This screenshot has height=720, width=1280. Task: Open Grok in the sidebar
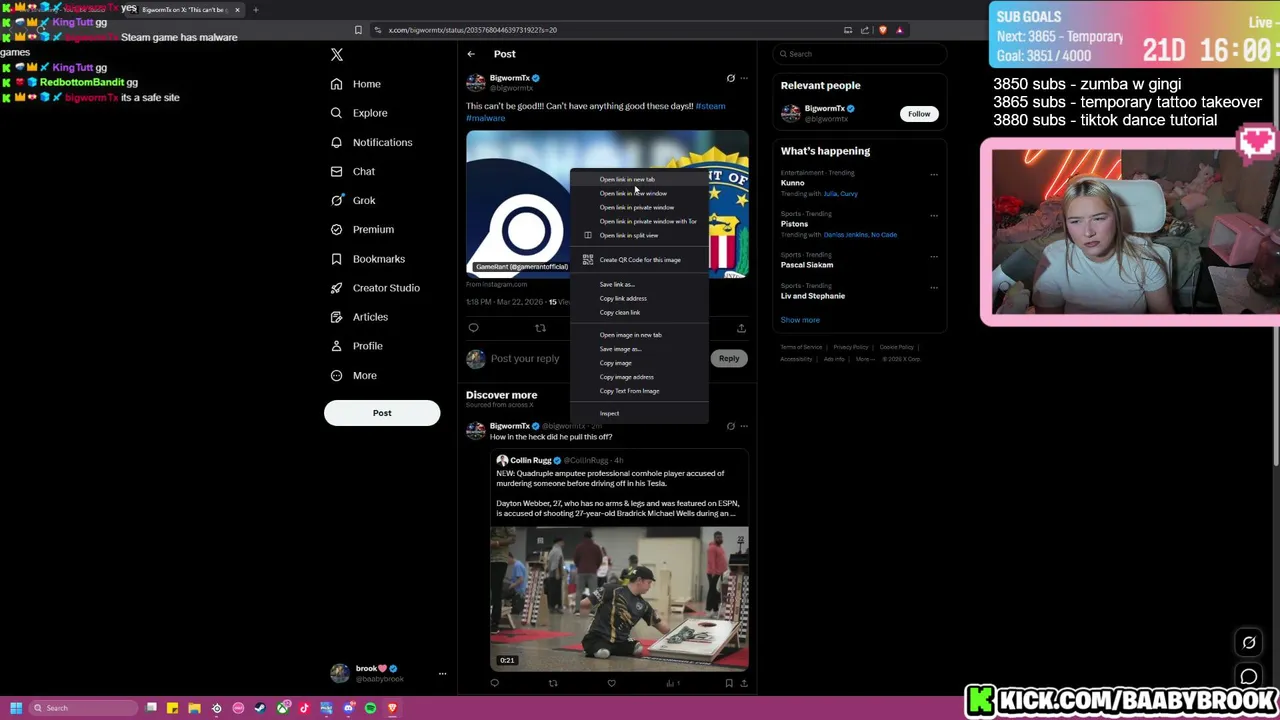(352, 200)
